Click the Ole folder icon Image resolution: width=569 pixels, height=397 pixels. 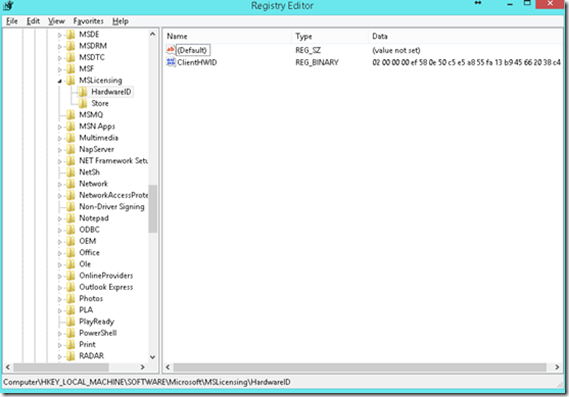click(x=71, y=264)
